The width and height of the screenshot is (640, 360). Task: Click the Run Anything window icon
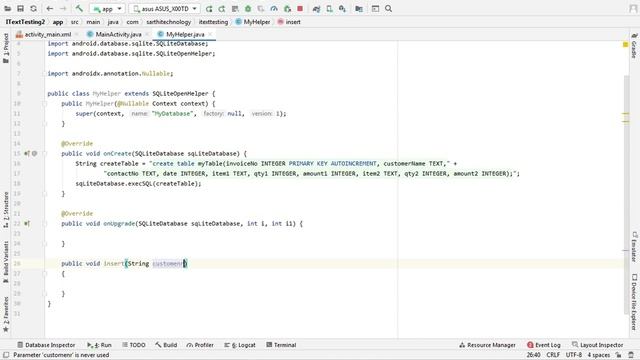point(375,9)
